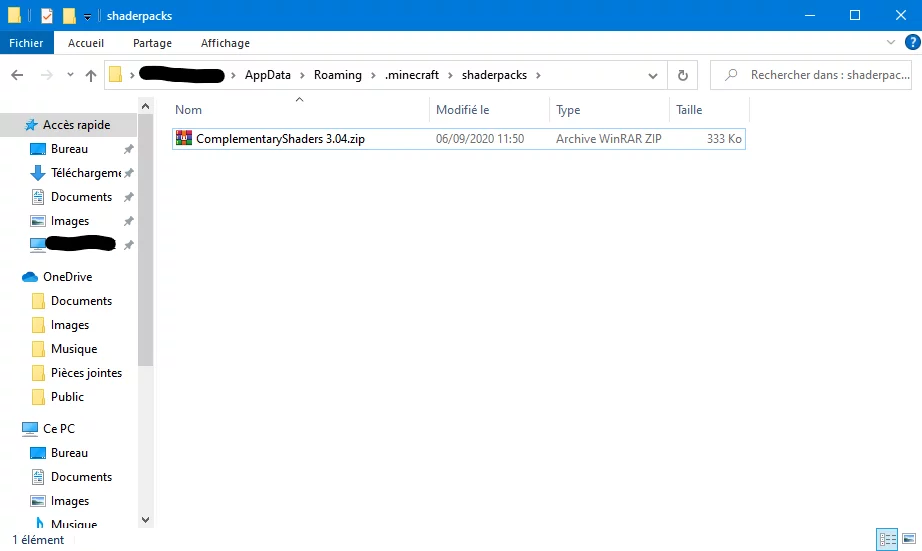Switch to large icons view layout
Screen dimensions: 922x551
[908, 540]
